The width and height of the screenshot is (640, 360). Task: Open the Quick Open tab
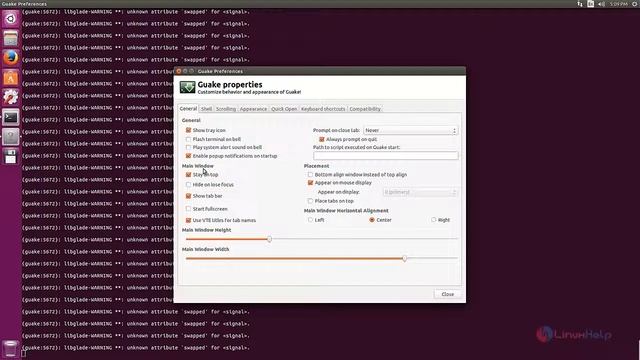[x=284, y=109]
